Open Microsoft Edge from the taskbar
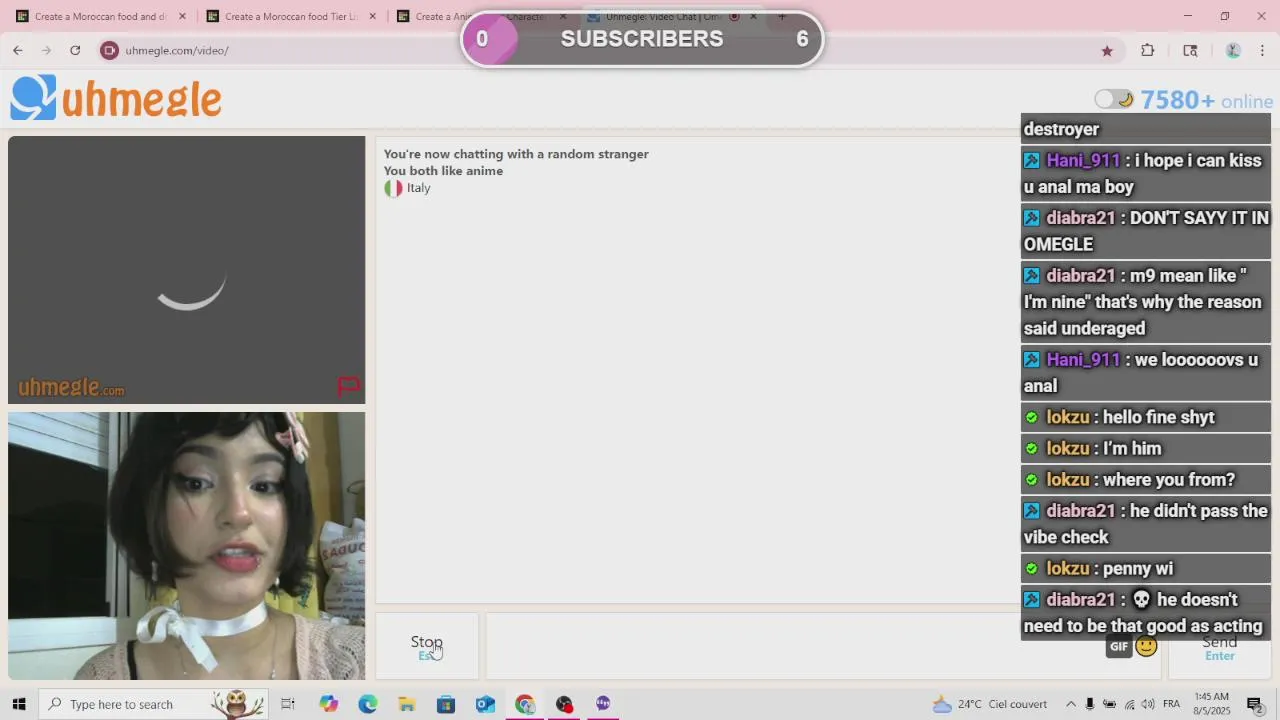 pyautogui.click(x=368, y=704)
